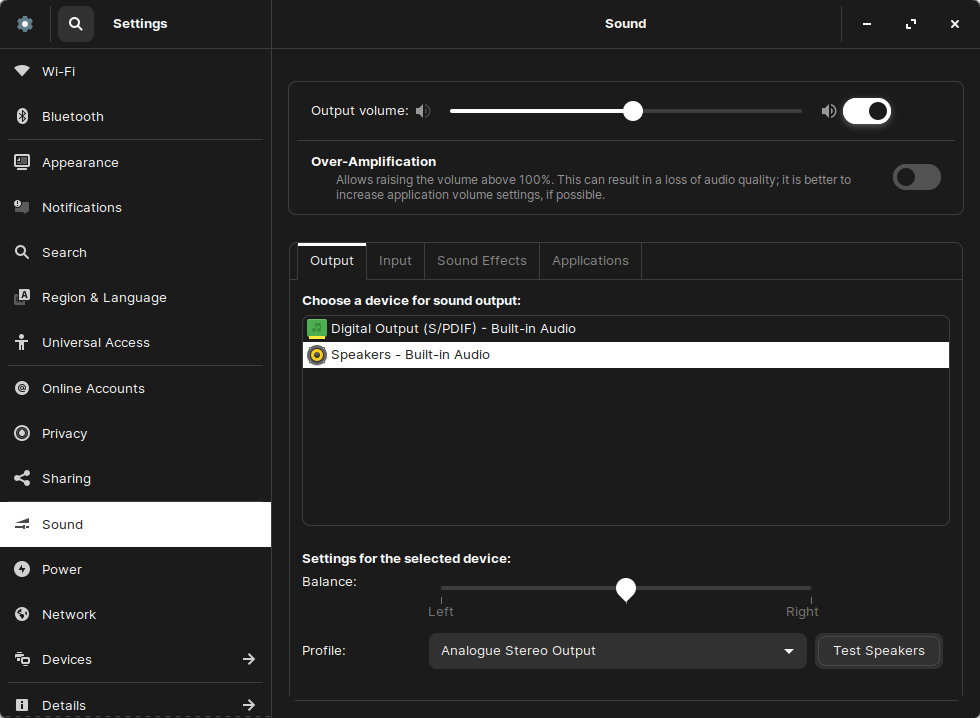The height and width of the screenshot is (718, 980).
Task: Select the Digital Output (S/PDIF) device
Action: point(453,329)
